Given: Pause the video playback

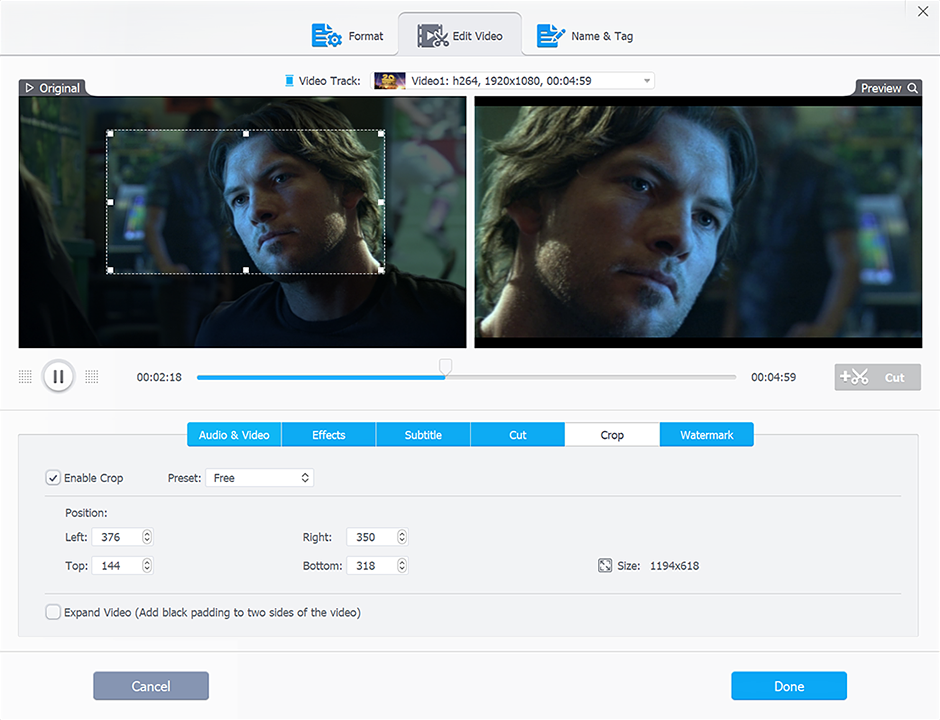Looking at the screenshot, I should (x=58, y=376).
